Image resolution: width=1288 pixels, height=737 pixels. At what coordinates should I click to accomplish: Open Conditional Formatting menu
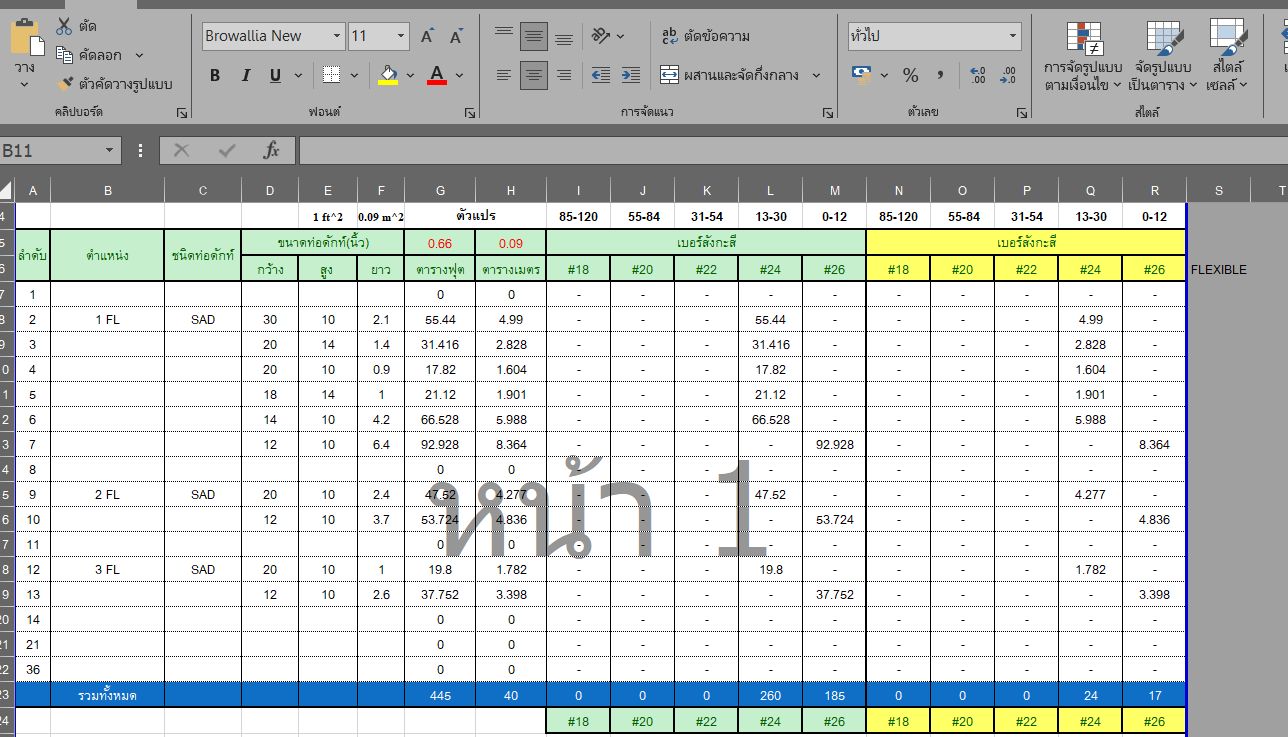click(x=1083, y=57)
